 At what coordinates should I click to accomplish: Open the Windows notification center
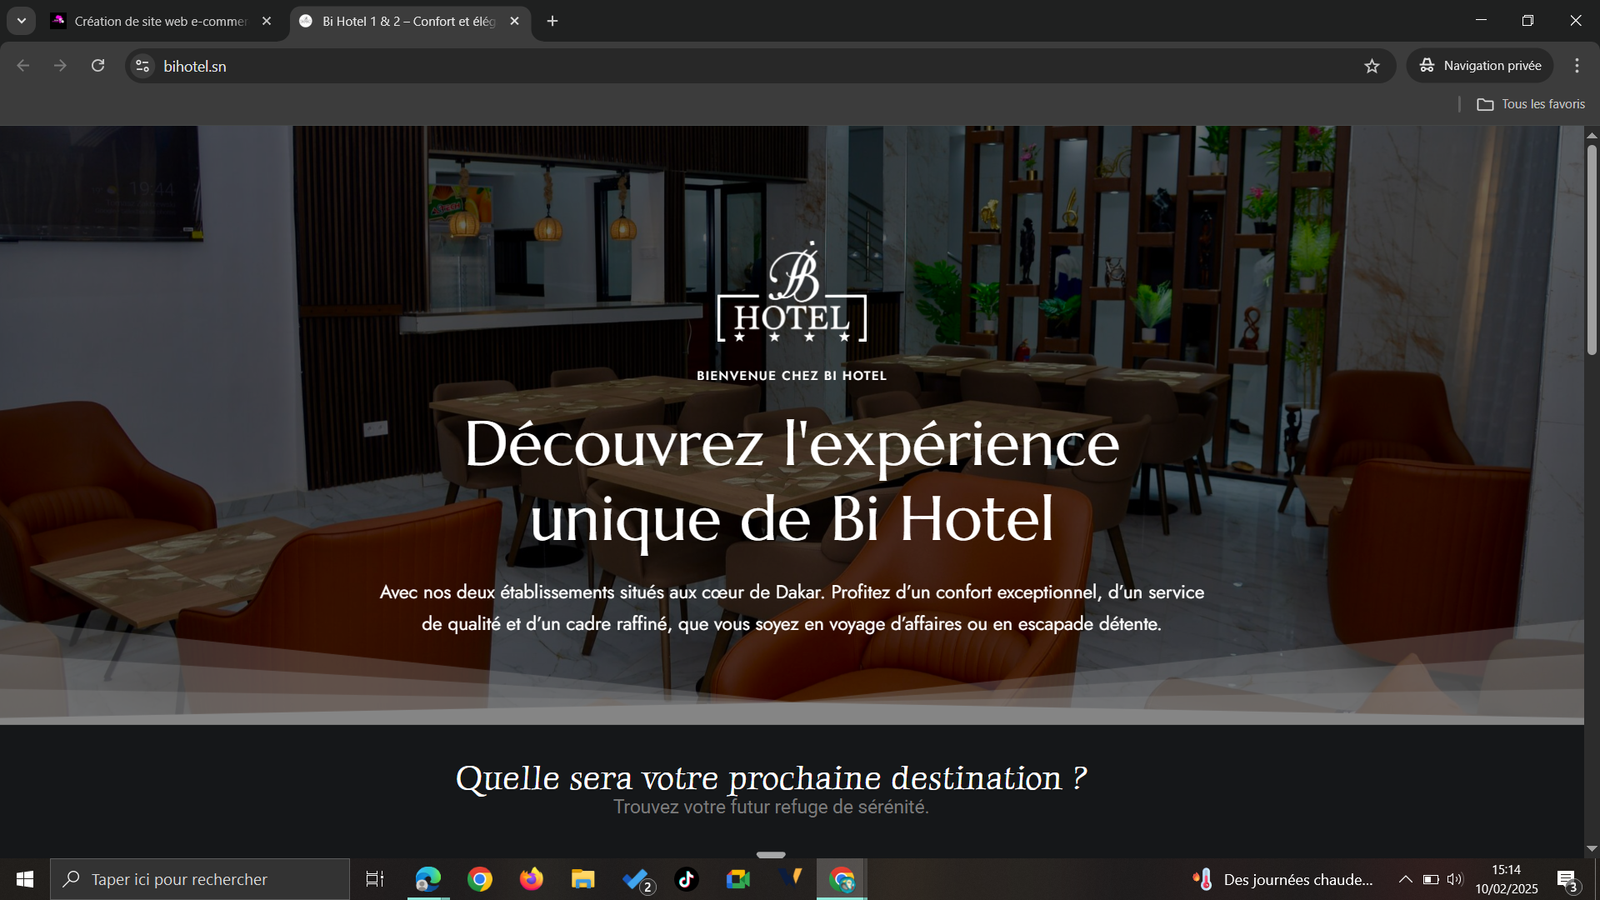click(x=1567, y=880)
